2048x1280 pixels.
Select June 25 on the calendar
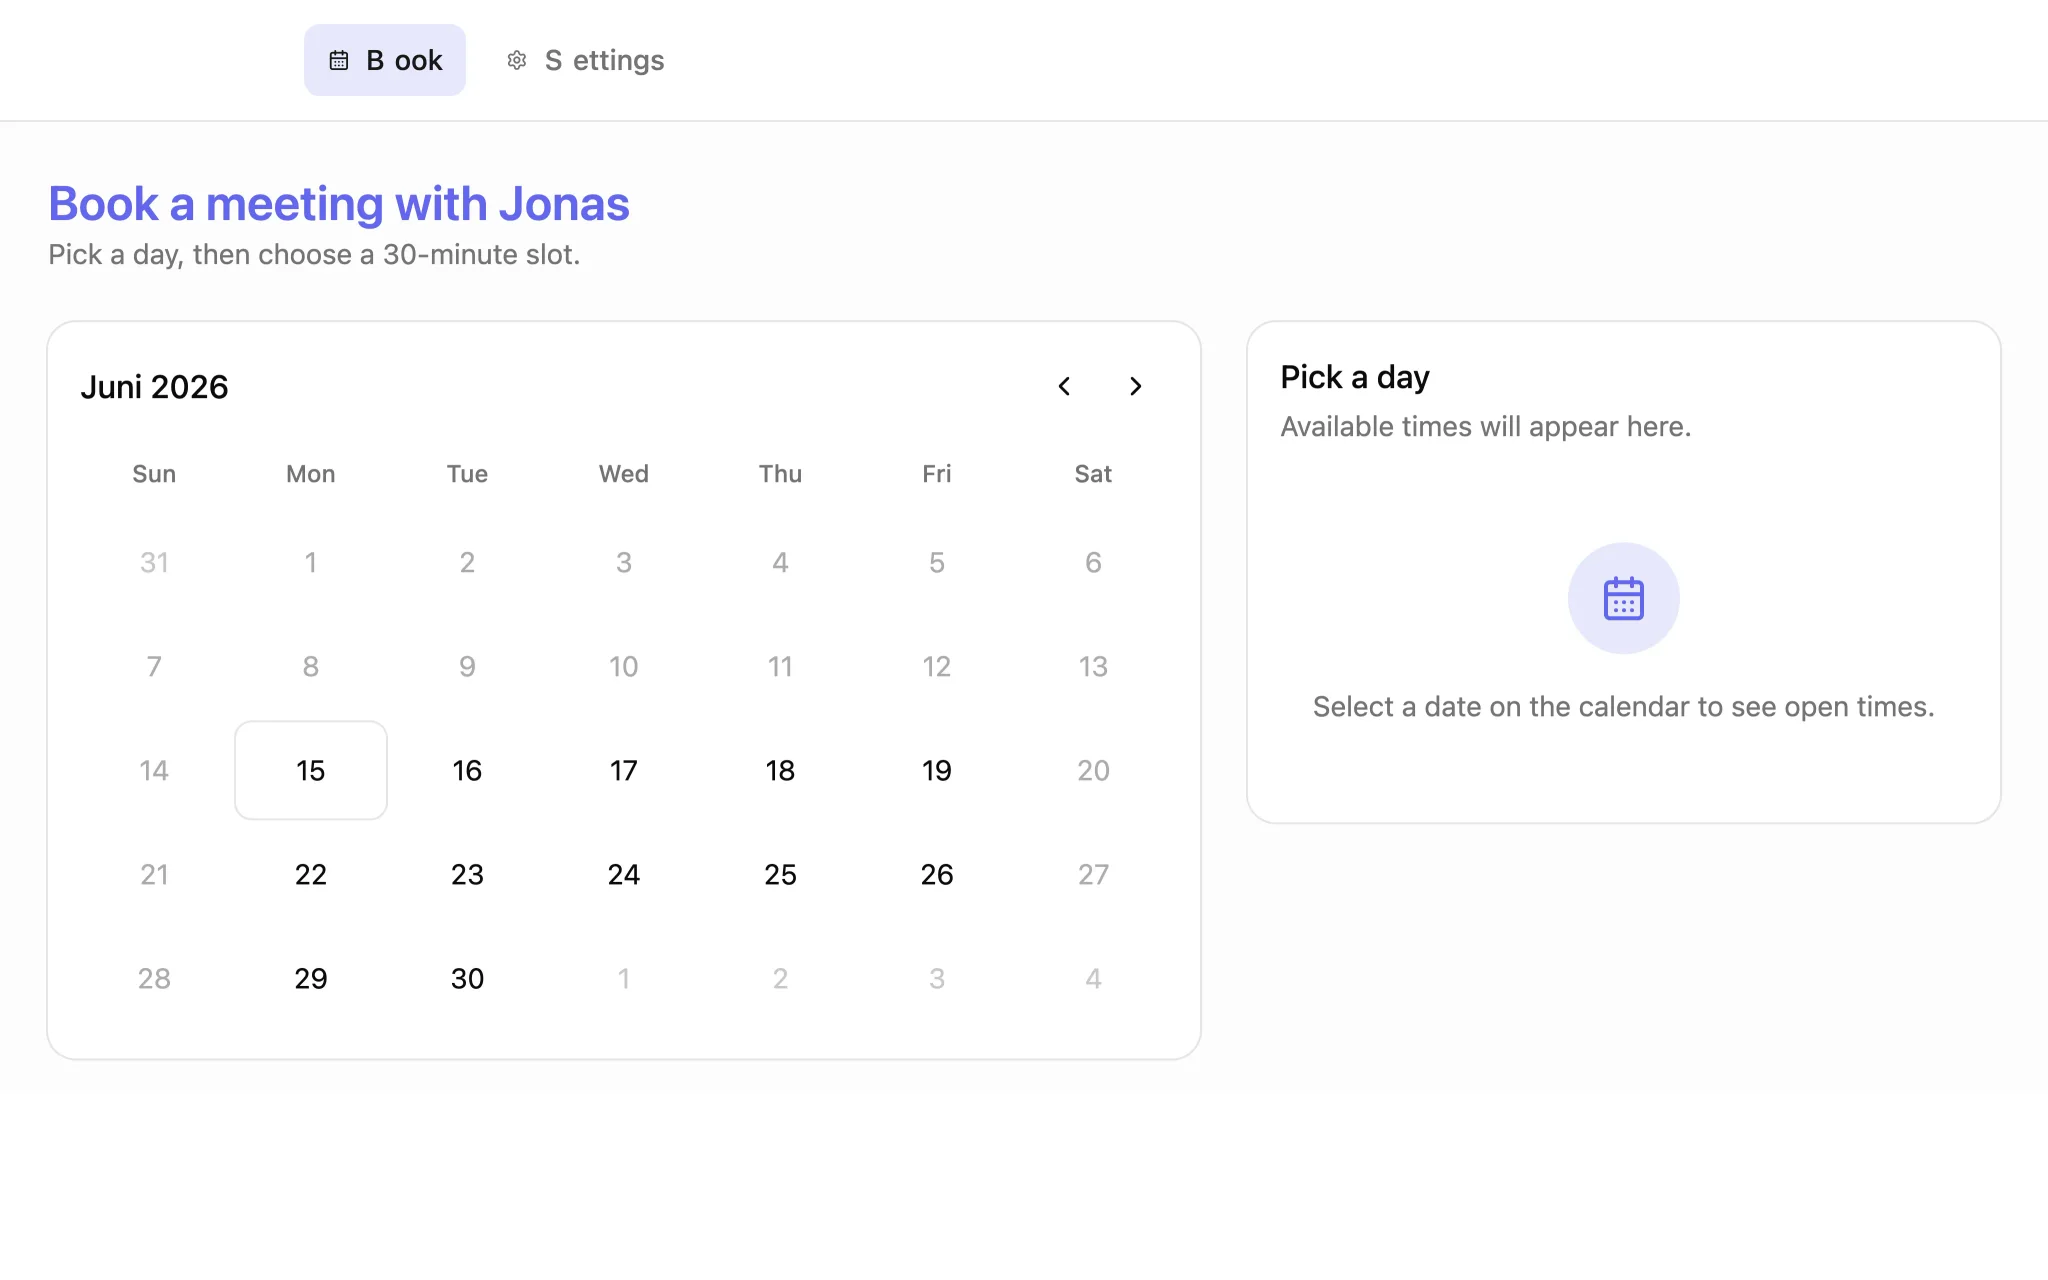click(x=780, y=874)
